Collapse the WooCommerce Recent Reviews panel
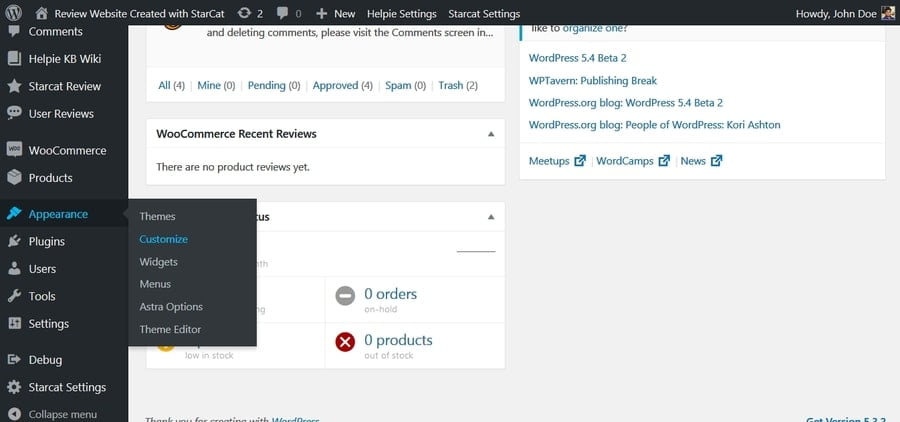 pos(491,134)
